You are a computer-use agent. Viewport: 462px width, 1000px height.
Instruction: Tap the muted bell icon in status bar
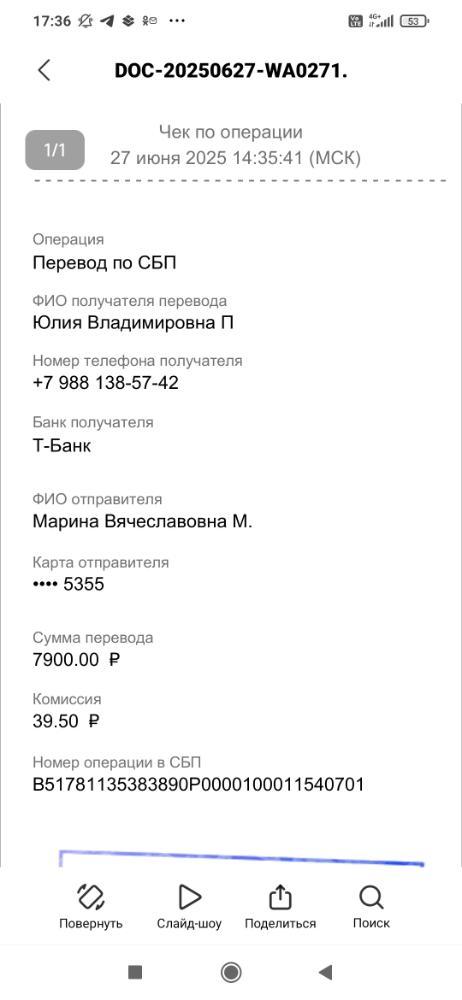point(86,21)
